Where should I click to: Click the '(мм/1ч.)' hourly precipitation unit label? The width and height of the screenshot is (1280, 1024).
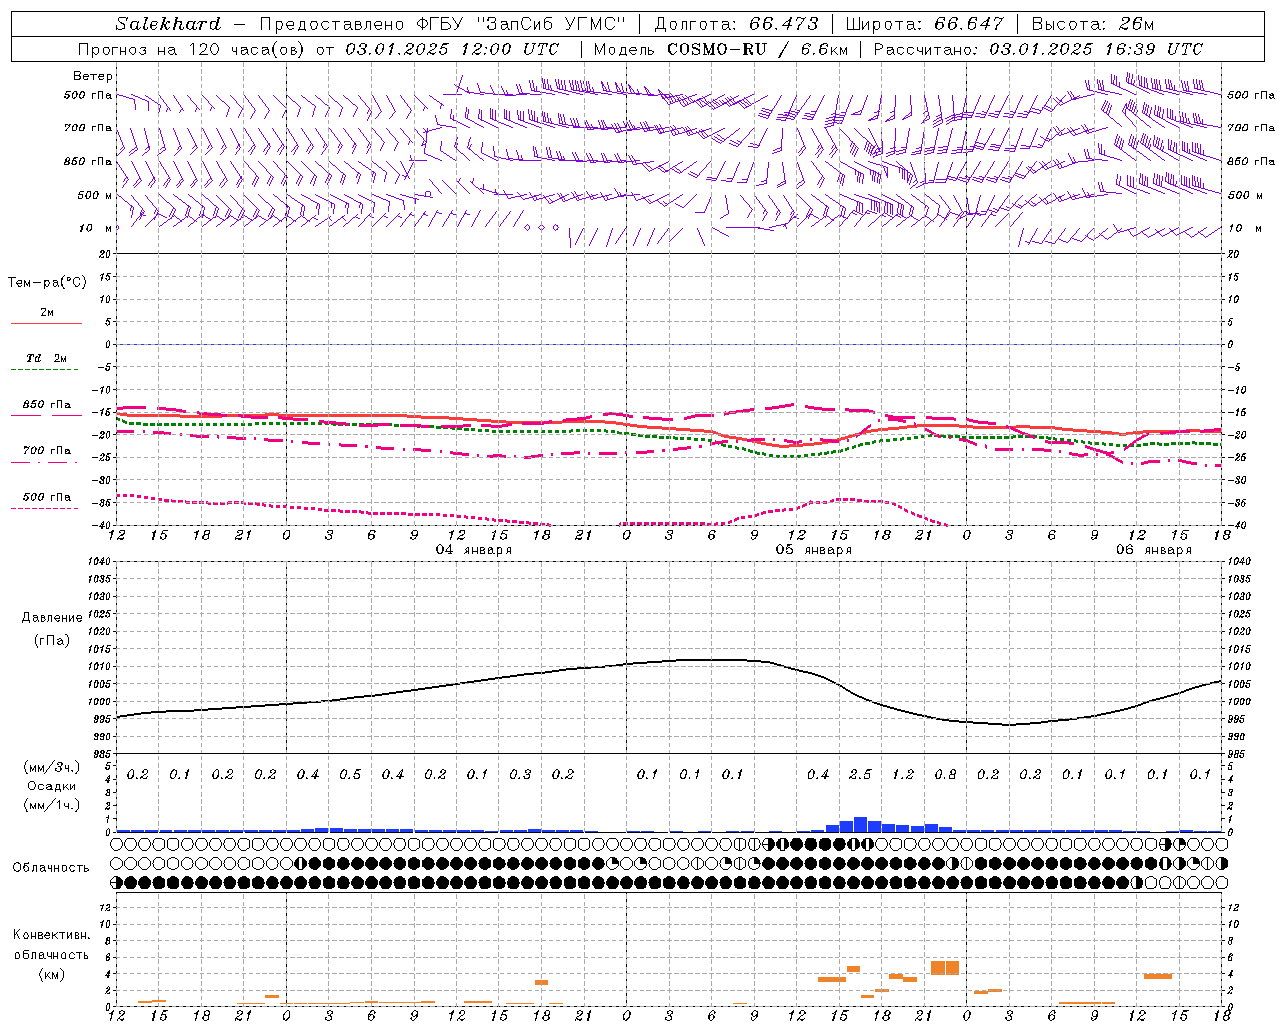pos(51,805)
